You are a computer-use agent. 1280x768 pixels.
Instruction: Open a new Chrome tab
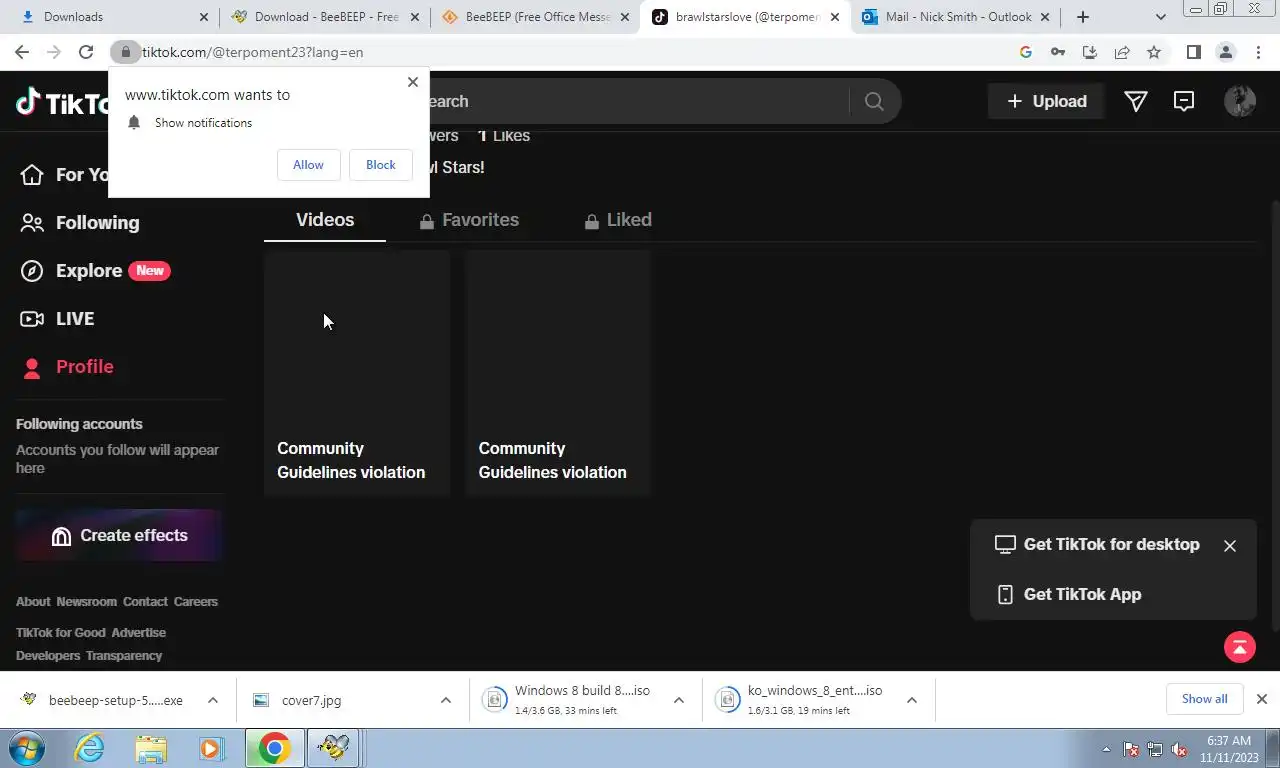click(x=1083, y=17)
